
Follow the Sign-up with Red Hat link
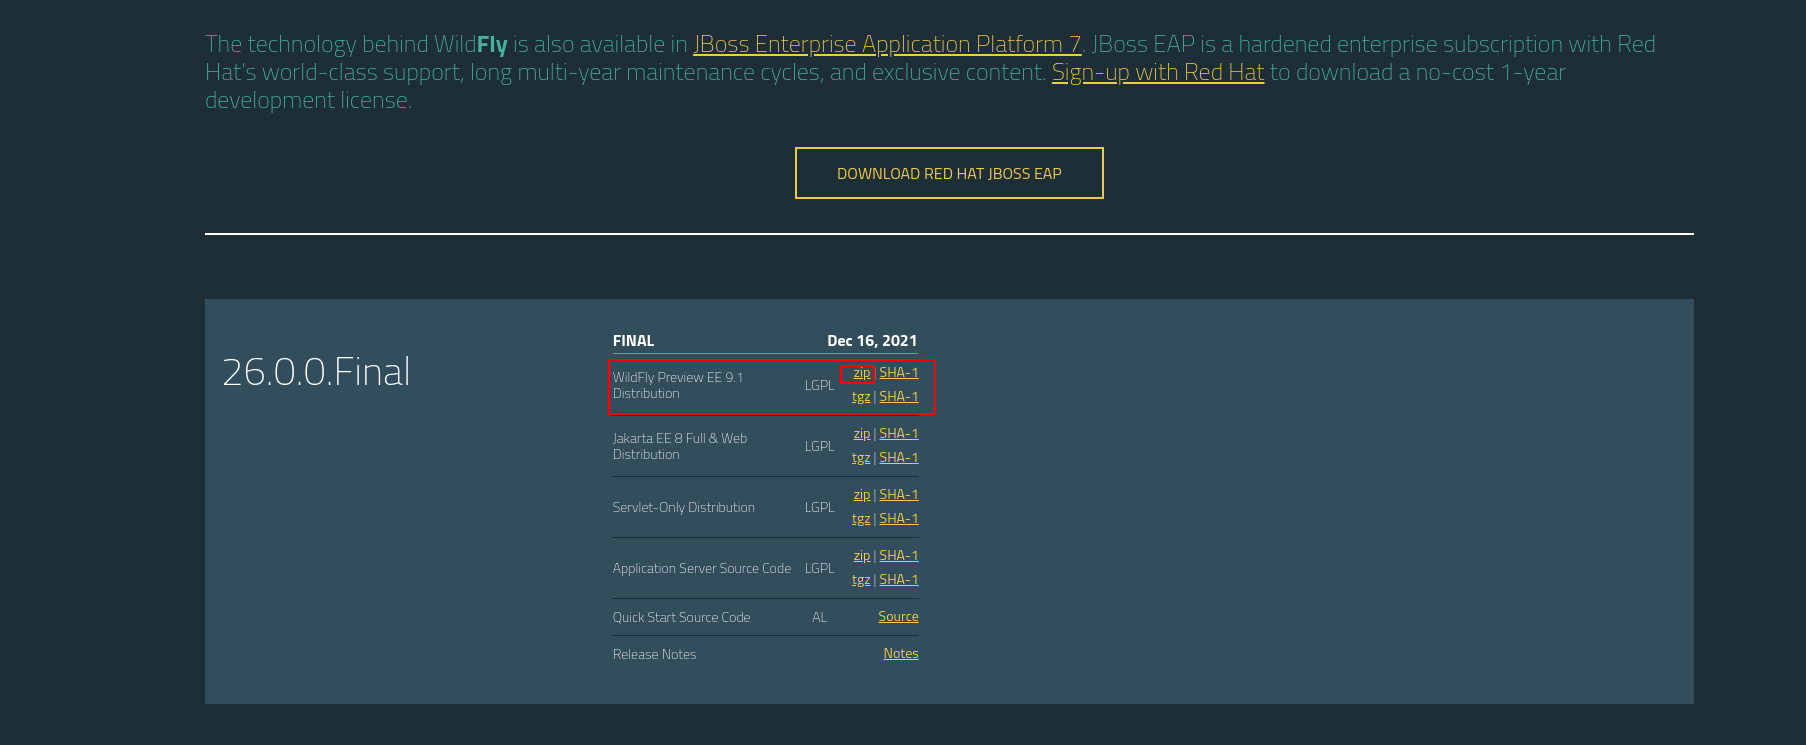coord(1158,72)
